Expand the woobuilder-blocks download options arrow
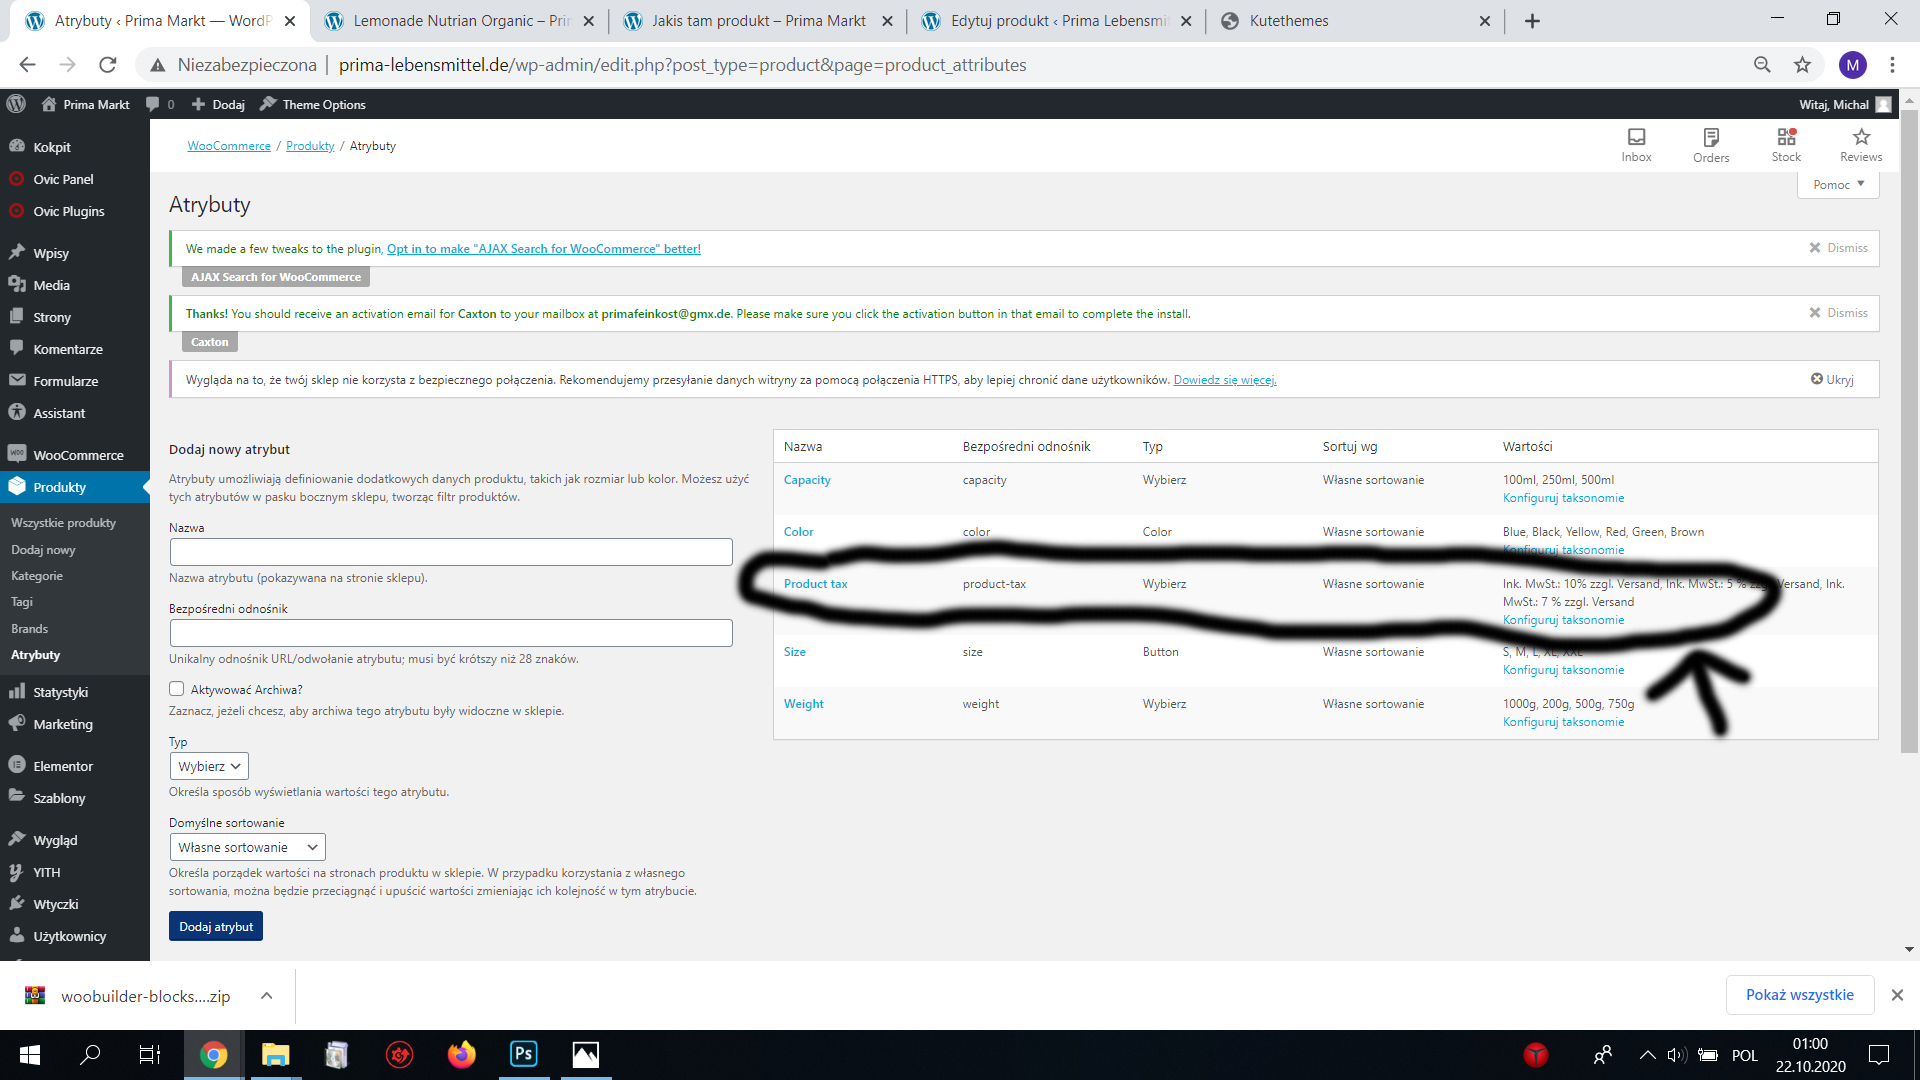The width and height of the screenshot is (1920, 1080). coord(266,995)
